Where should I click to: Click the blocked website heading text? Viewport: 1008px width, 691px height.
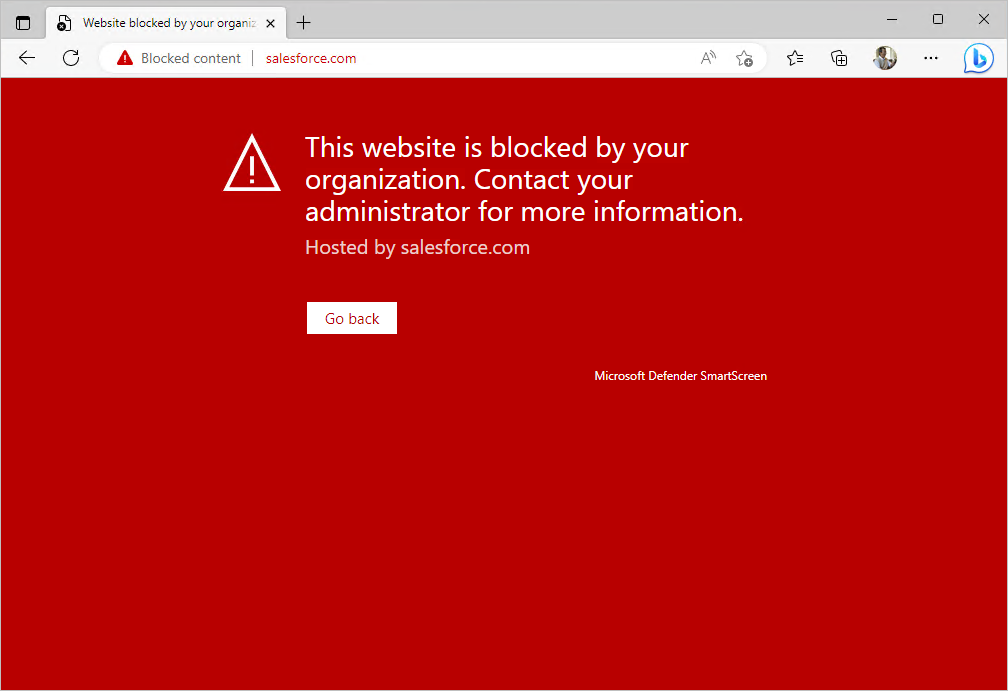coord(524,179)
